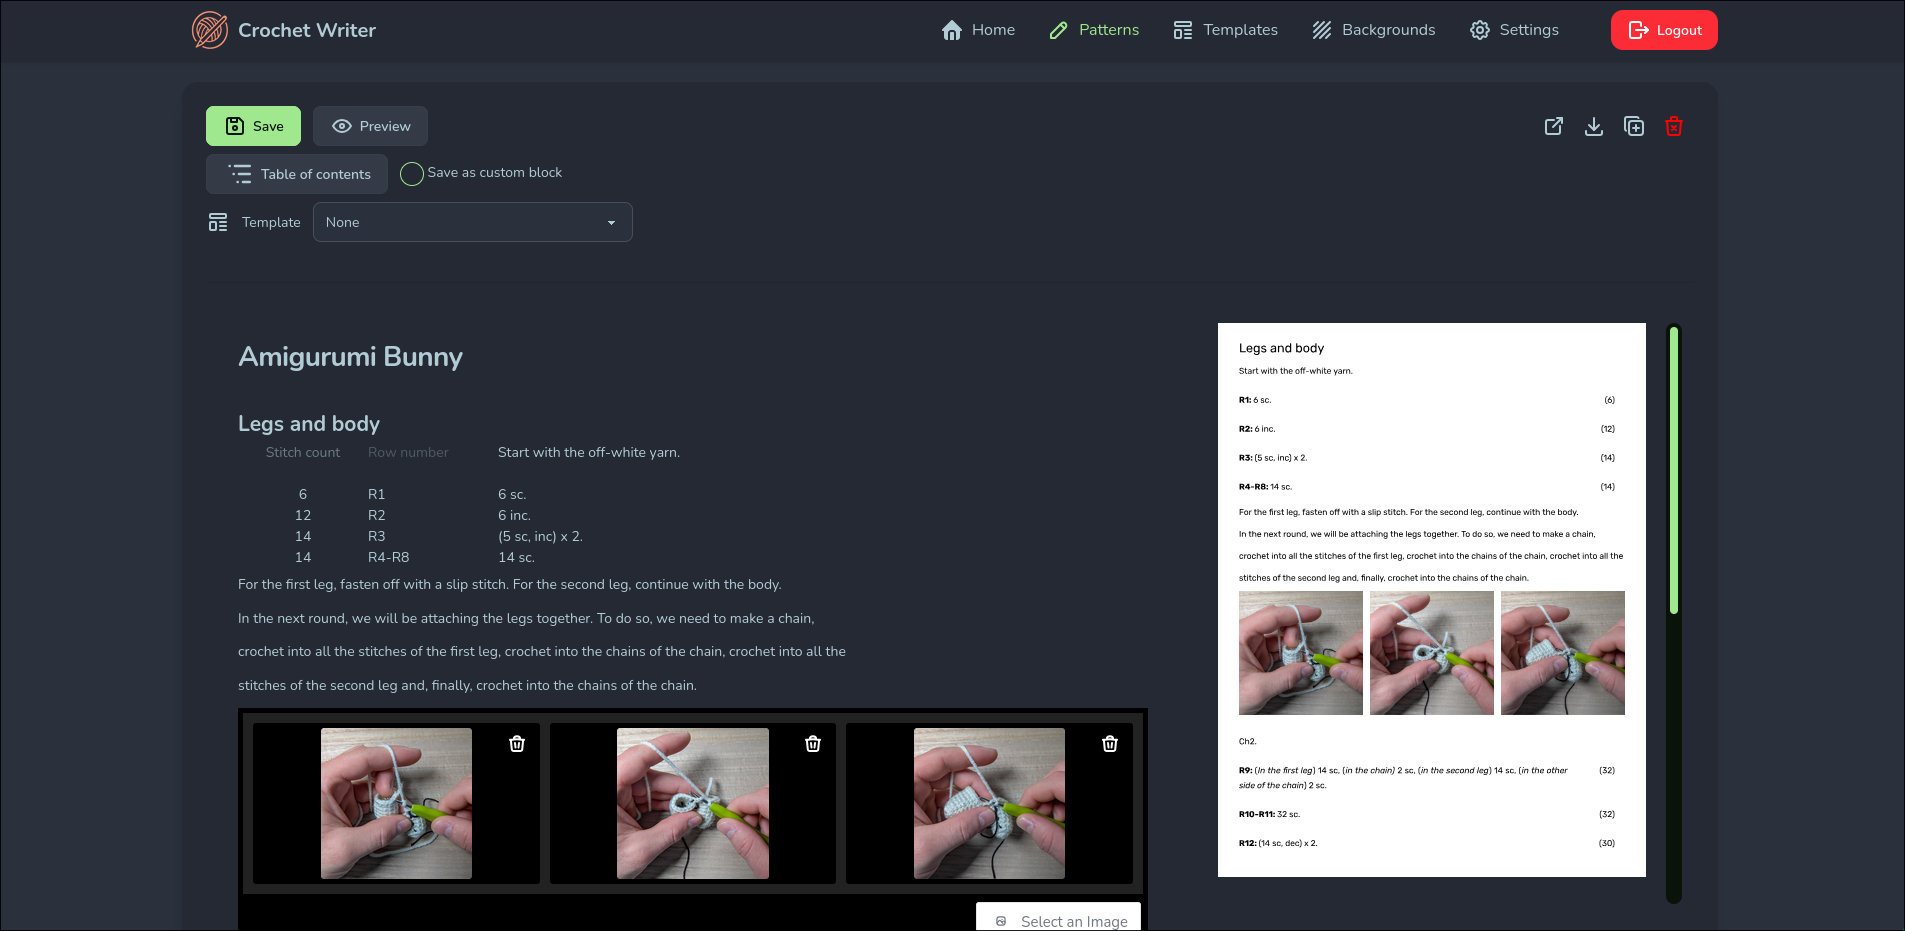This screenshot has height=931, width=1905.
Task: Click the gear icon beside Settings
Action: [x=1480, y=30]
